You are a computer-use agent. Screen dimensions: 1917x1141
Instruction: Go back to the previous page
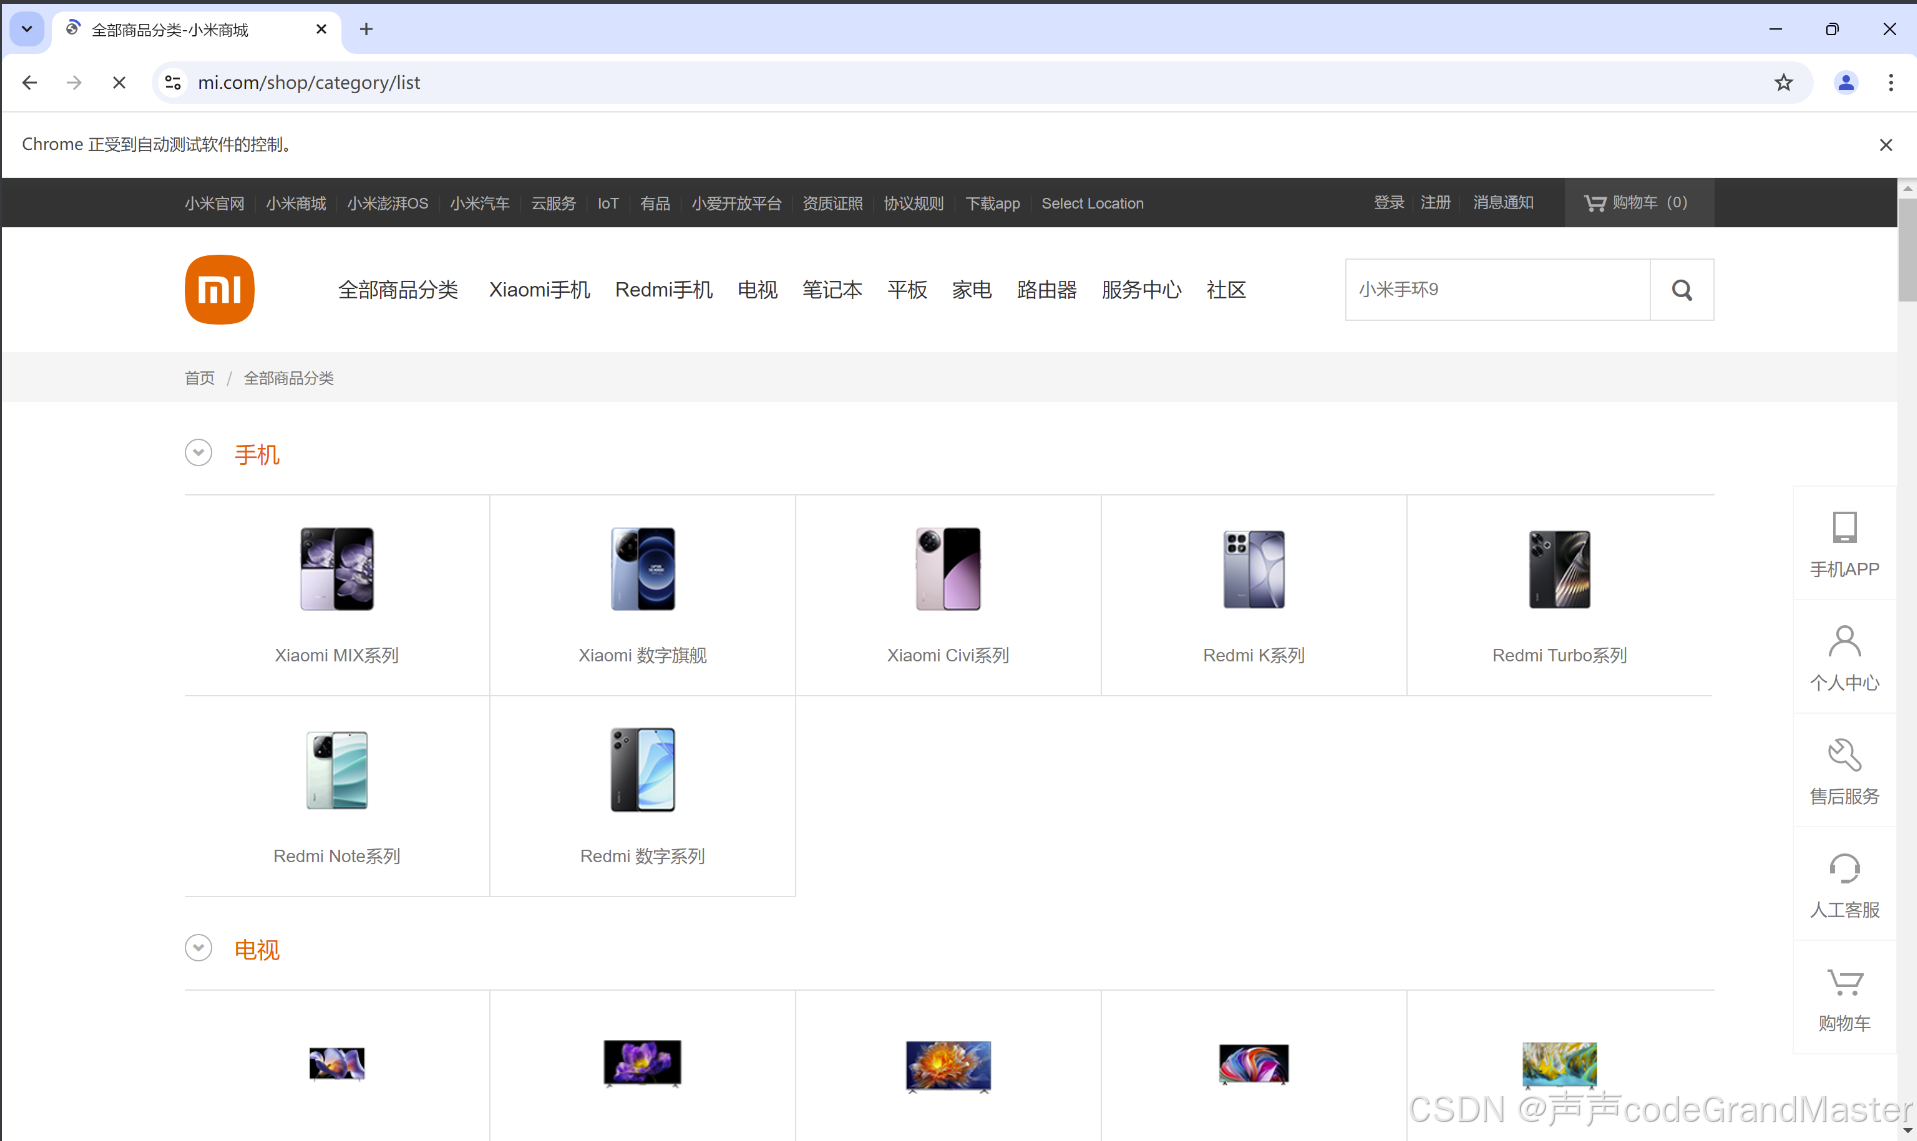coord(30,83)
